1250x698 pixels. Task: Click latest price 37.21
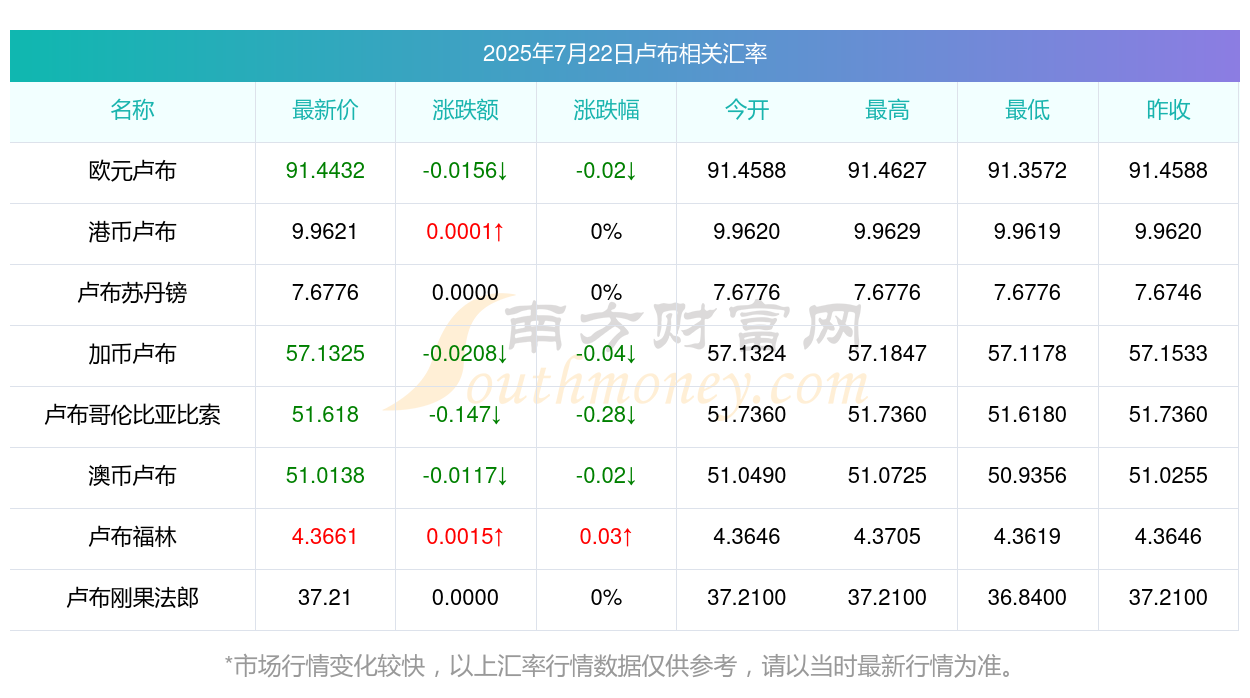325,598
